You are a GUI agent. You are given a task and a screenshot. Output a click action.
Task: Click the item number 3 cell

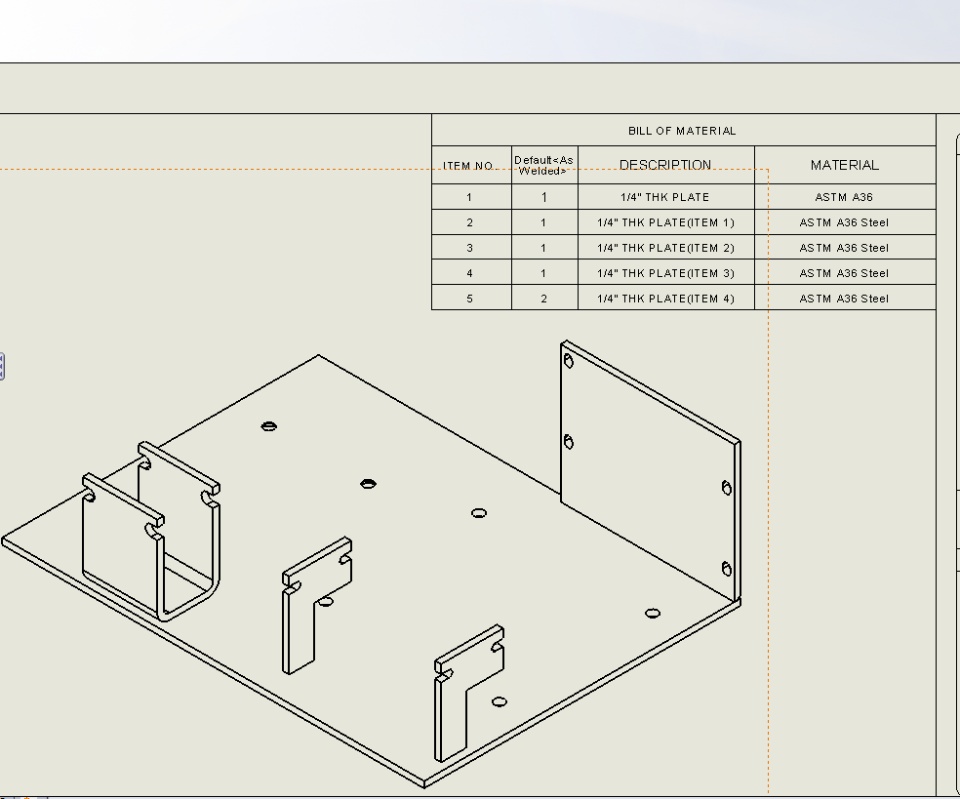point(471,247)
